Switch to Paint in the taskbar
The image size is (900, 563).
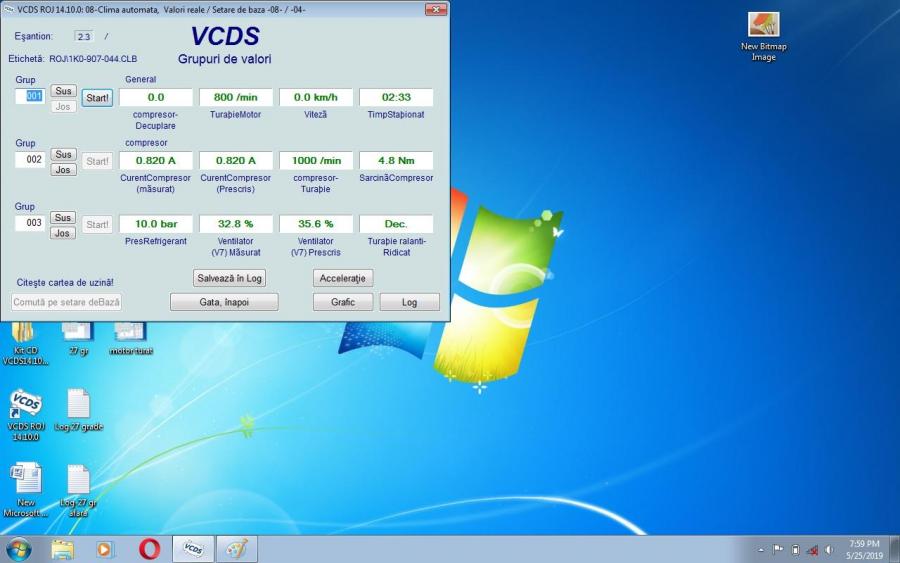(x=236, y=549)
